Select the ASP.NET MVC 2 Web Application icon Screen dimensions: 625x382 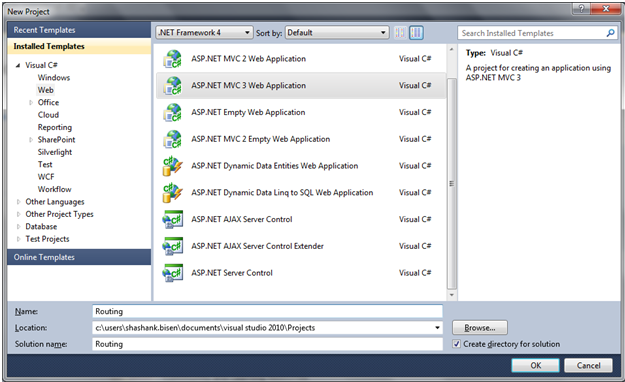(x=173, y=59)
